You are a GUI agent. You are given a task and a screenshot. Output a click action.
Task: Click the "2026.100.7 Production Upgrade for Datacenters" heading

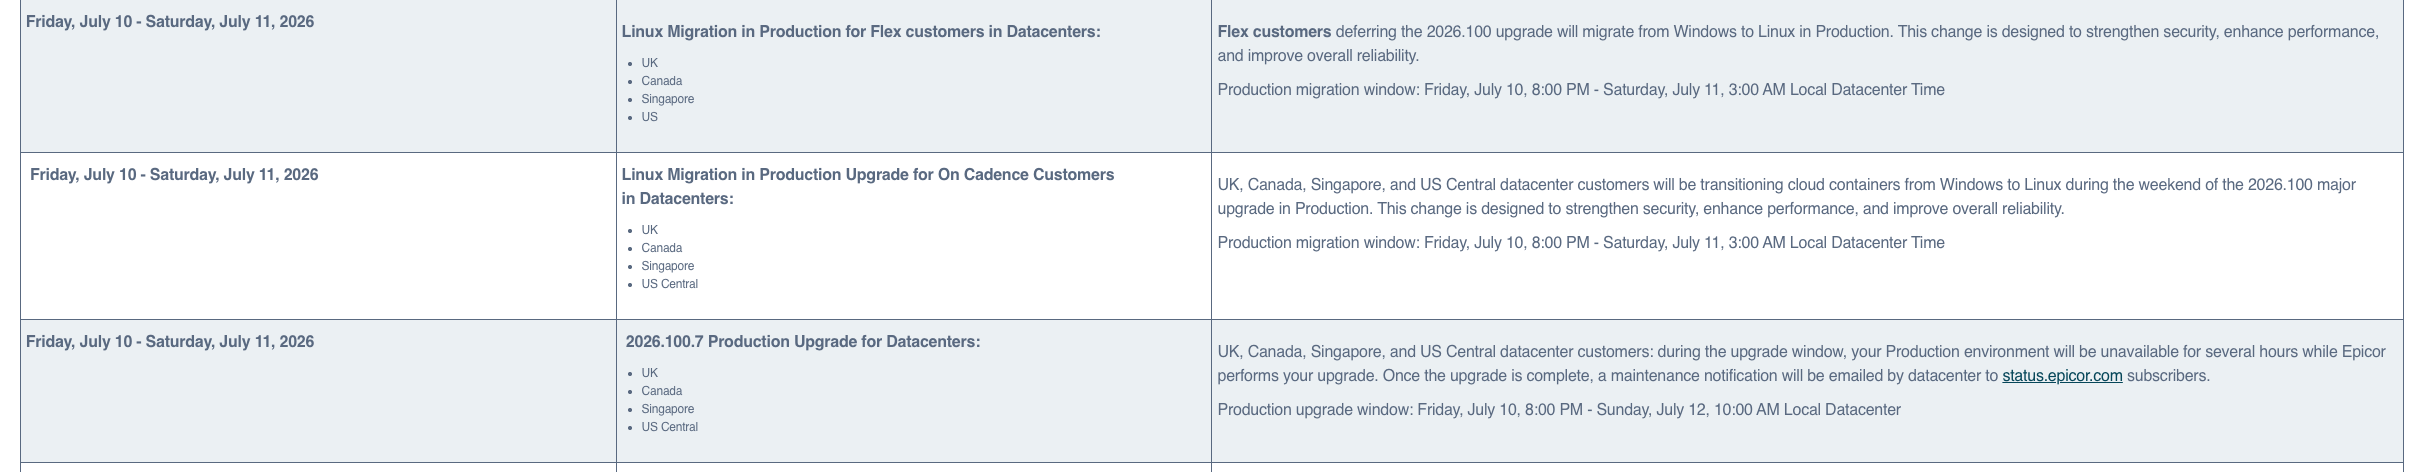click(x=802, y=342)
